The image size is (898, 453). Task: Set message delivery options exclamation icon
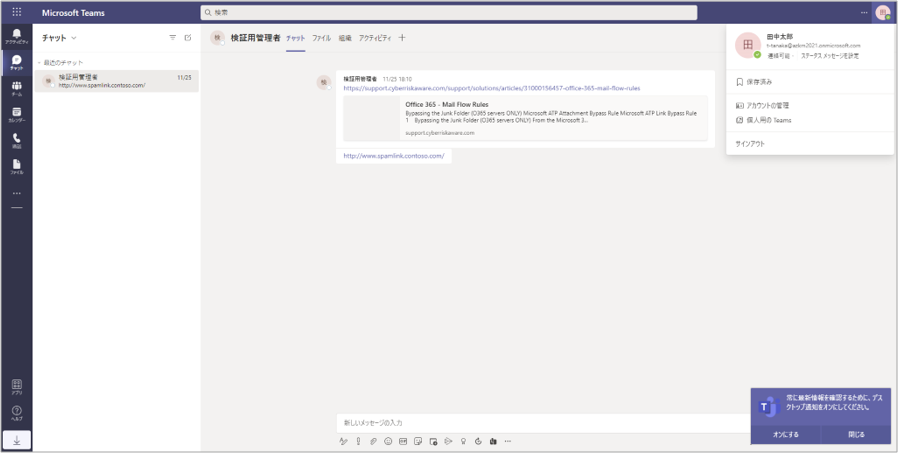click(358, 441)
